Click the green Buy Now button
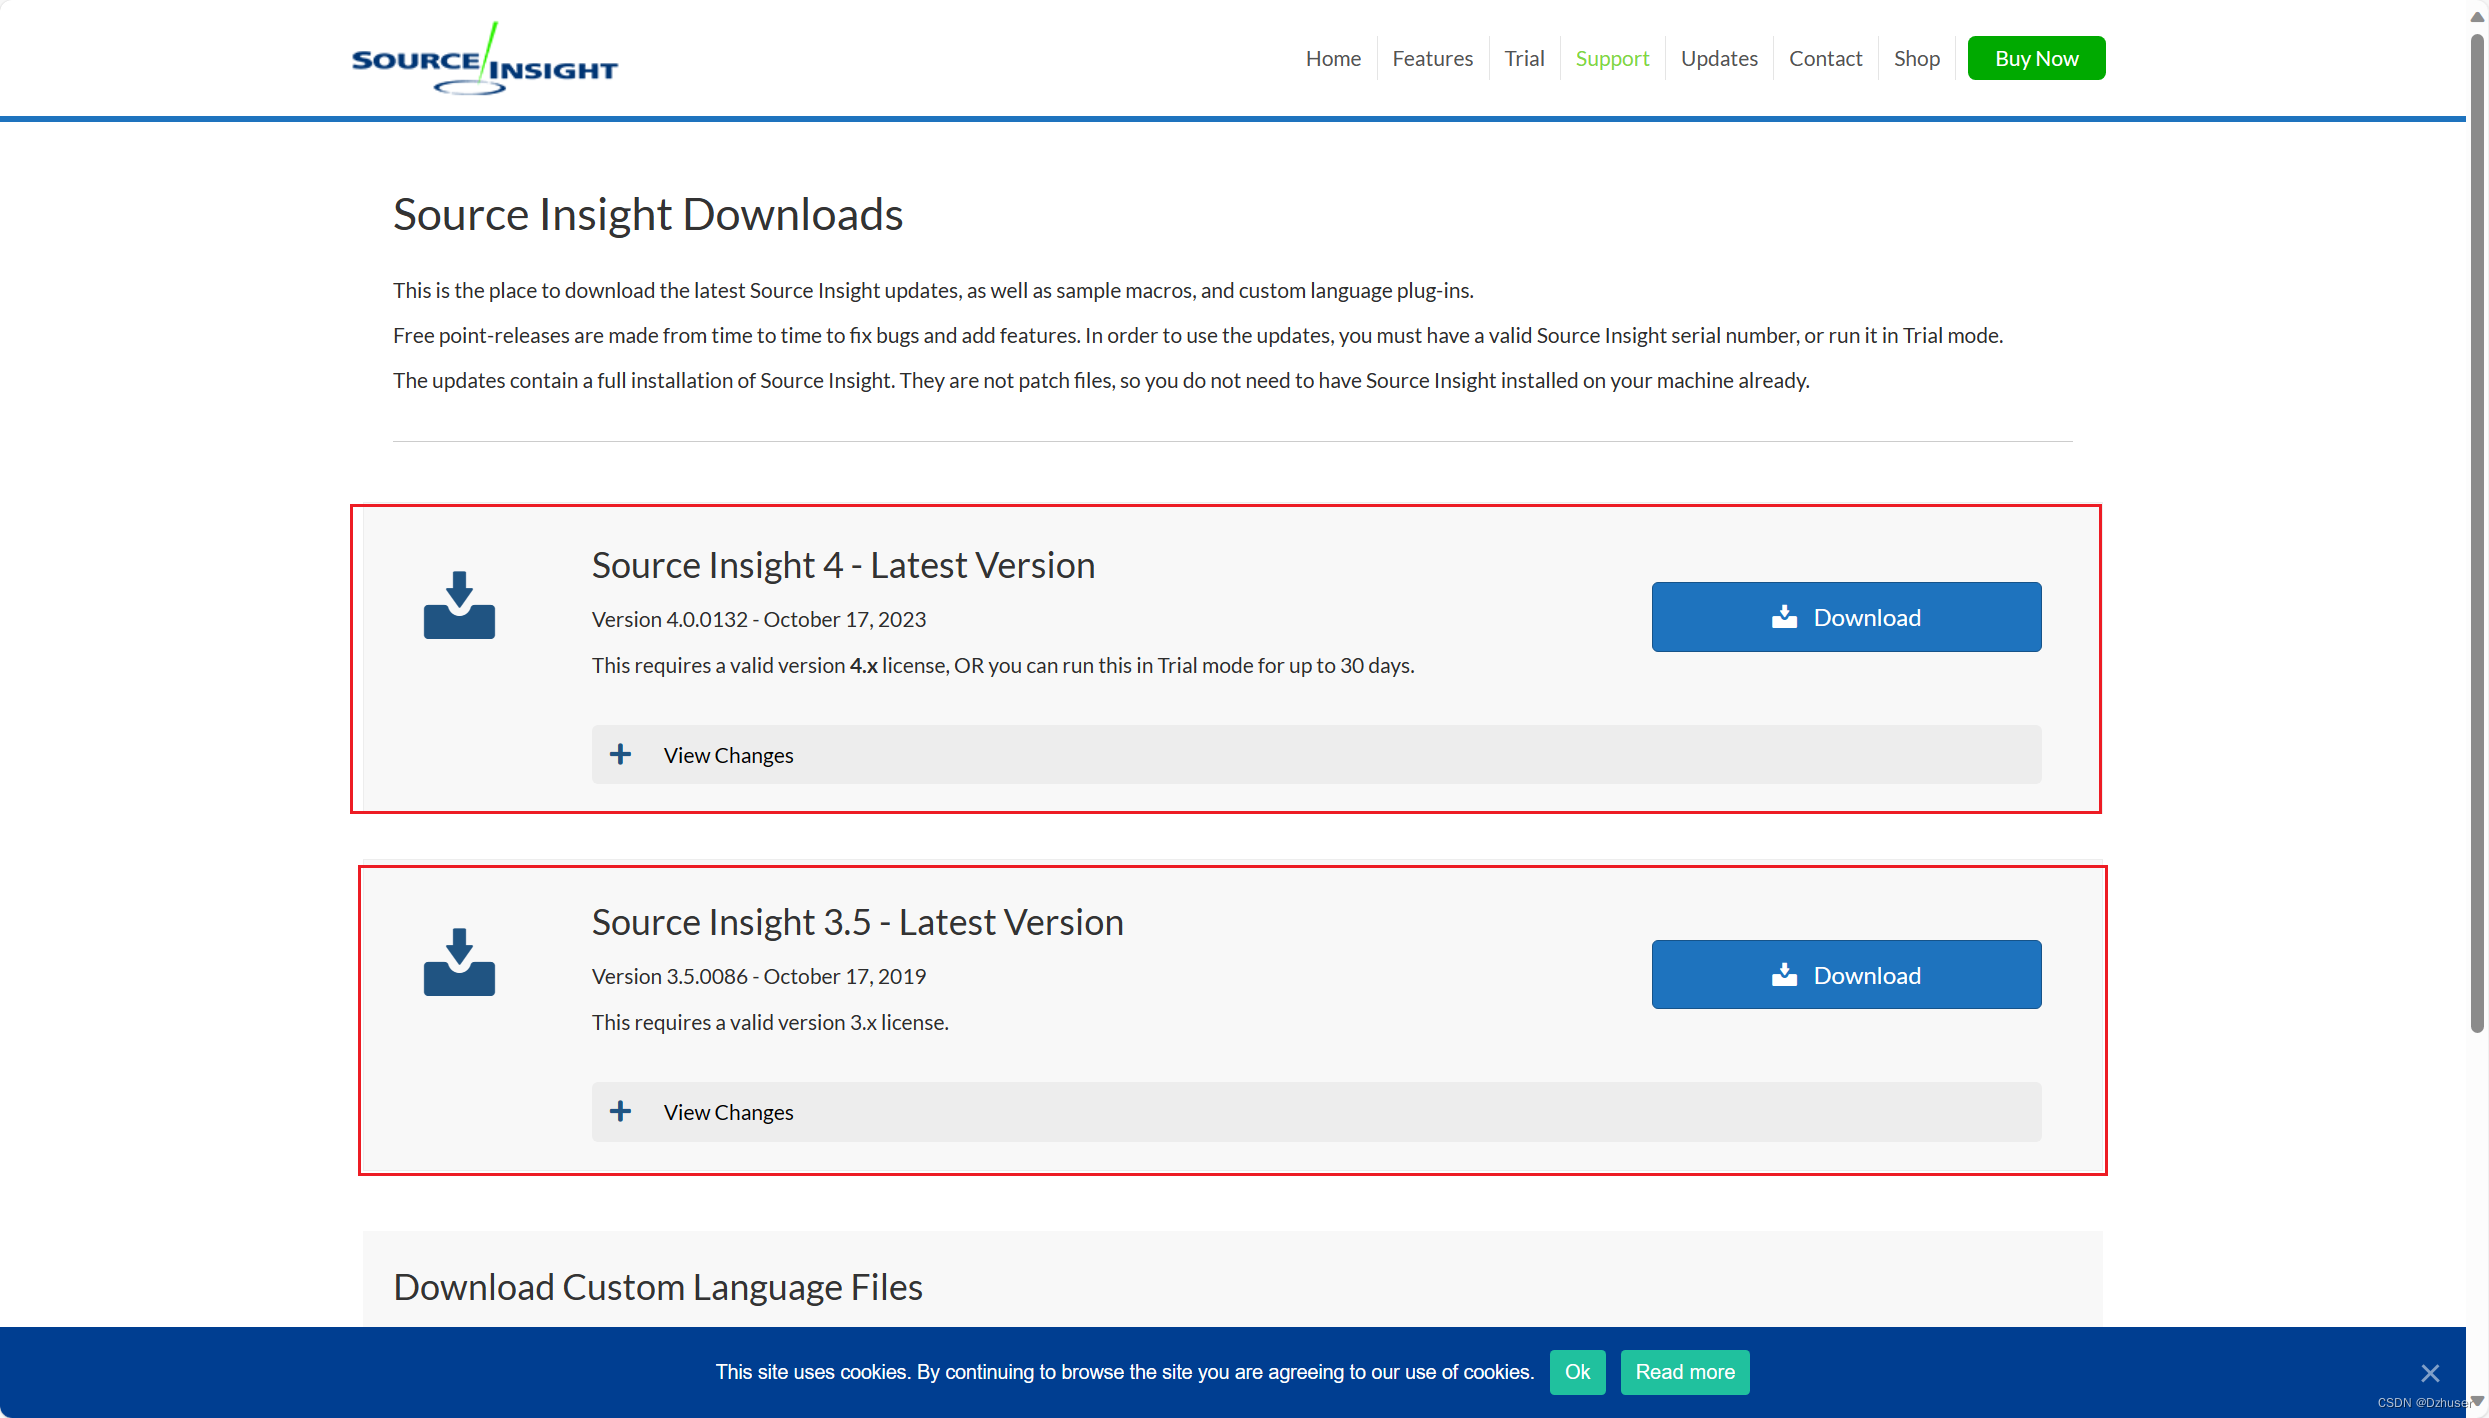This screenshot has width=2489, height=1418. pyautogui.click(x=2036, y=58)
